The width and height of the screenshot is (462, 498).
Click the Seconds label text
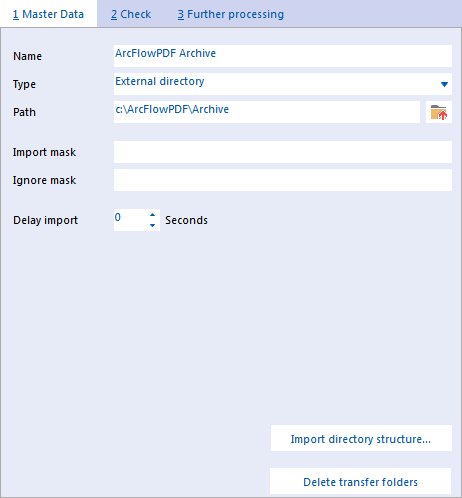pyautogui.click(x=186, y=220)
